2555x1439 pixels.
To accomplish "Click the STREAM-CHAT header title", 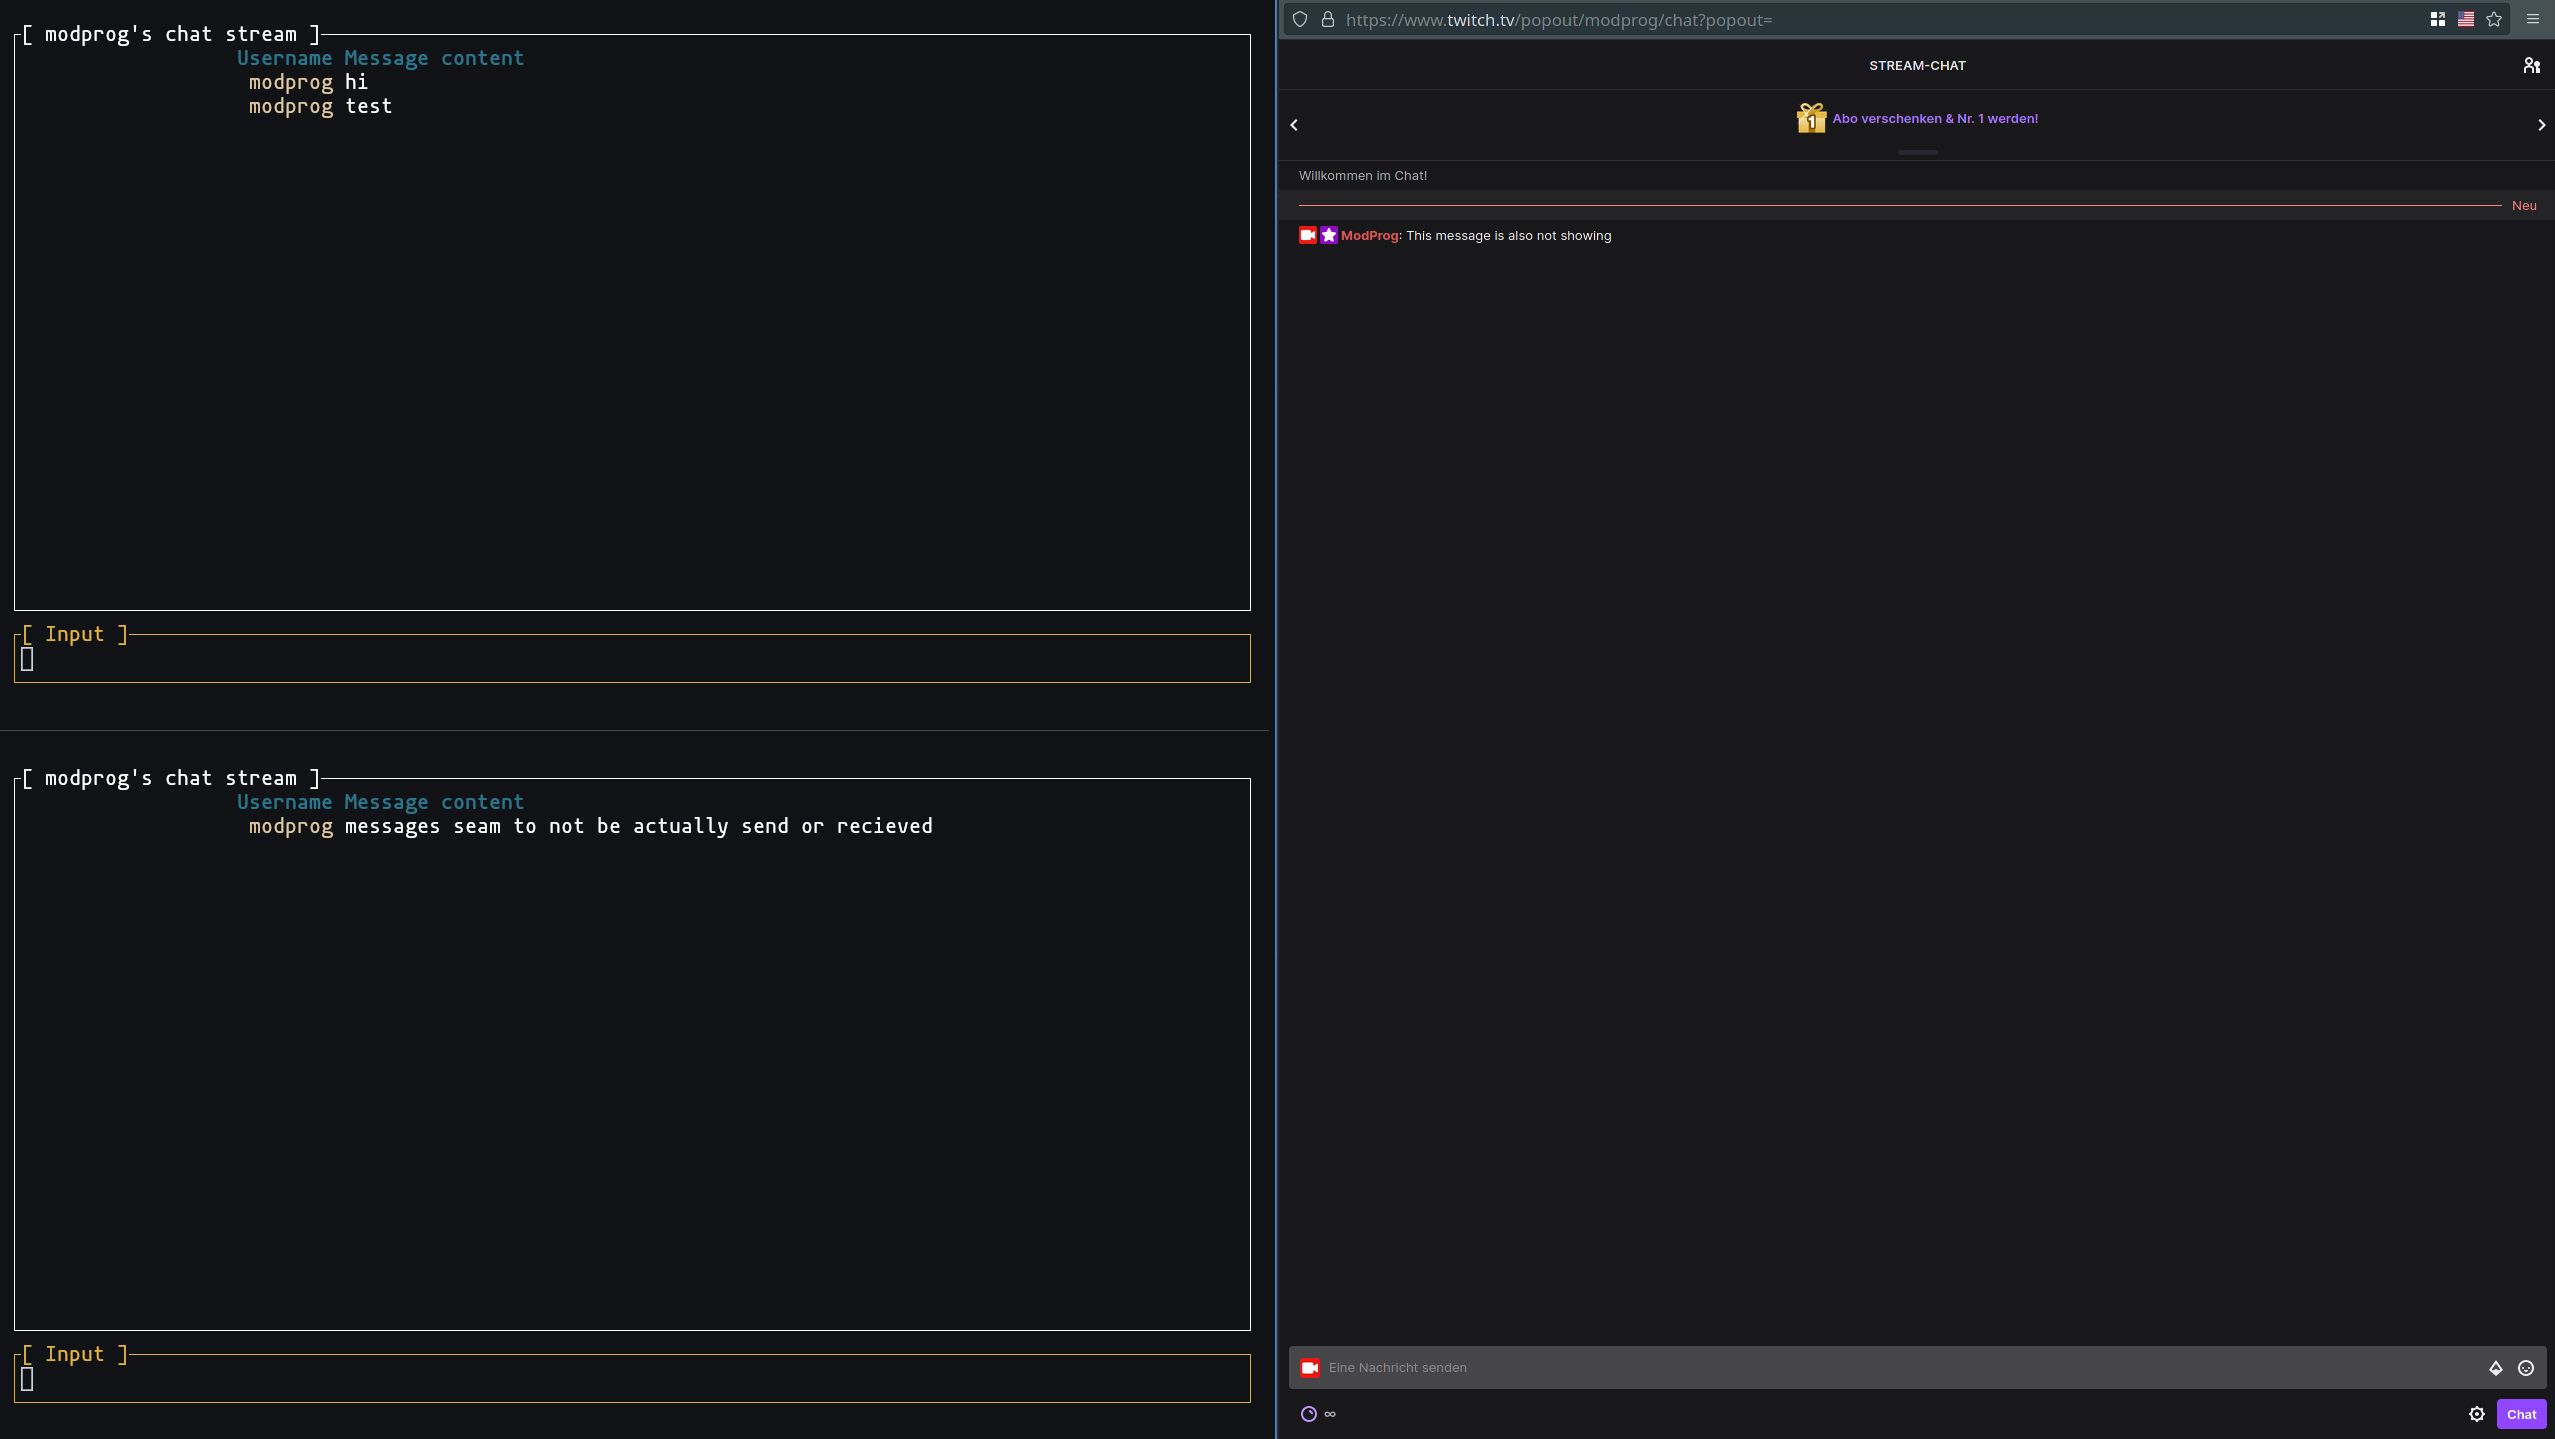I will pyautogui.click(x=1917, y=66).
